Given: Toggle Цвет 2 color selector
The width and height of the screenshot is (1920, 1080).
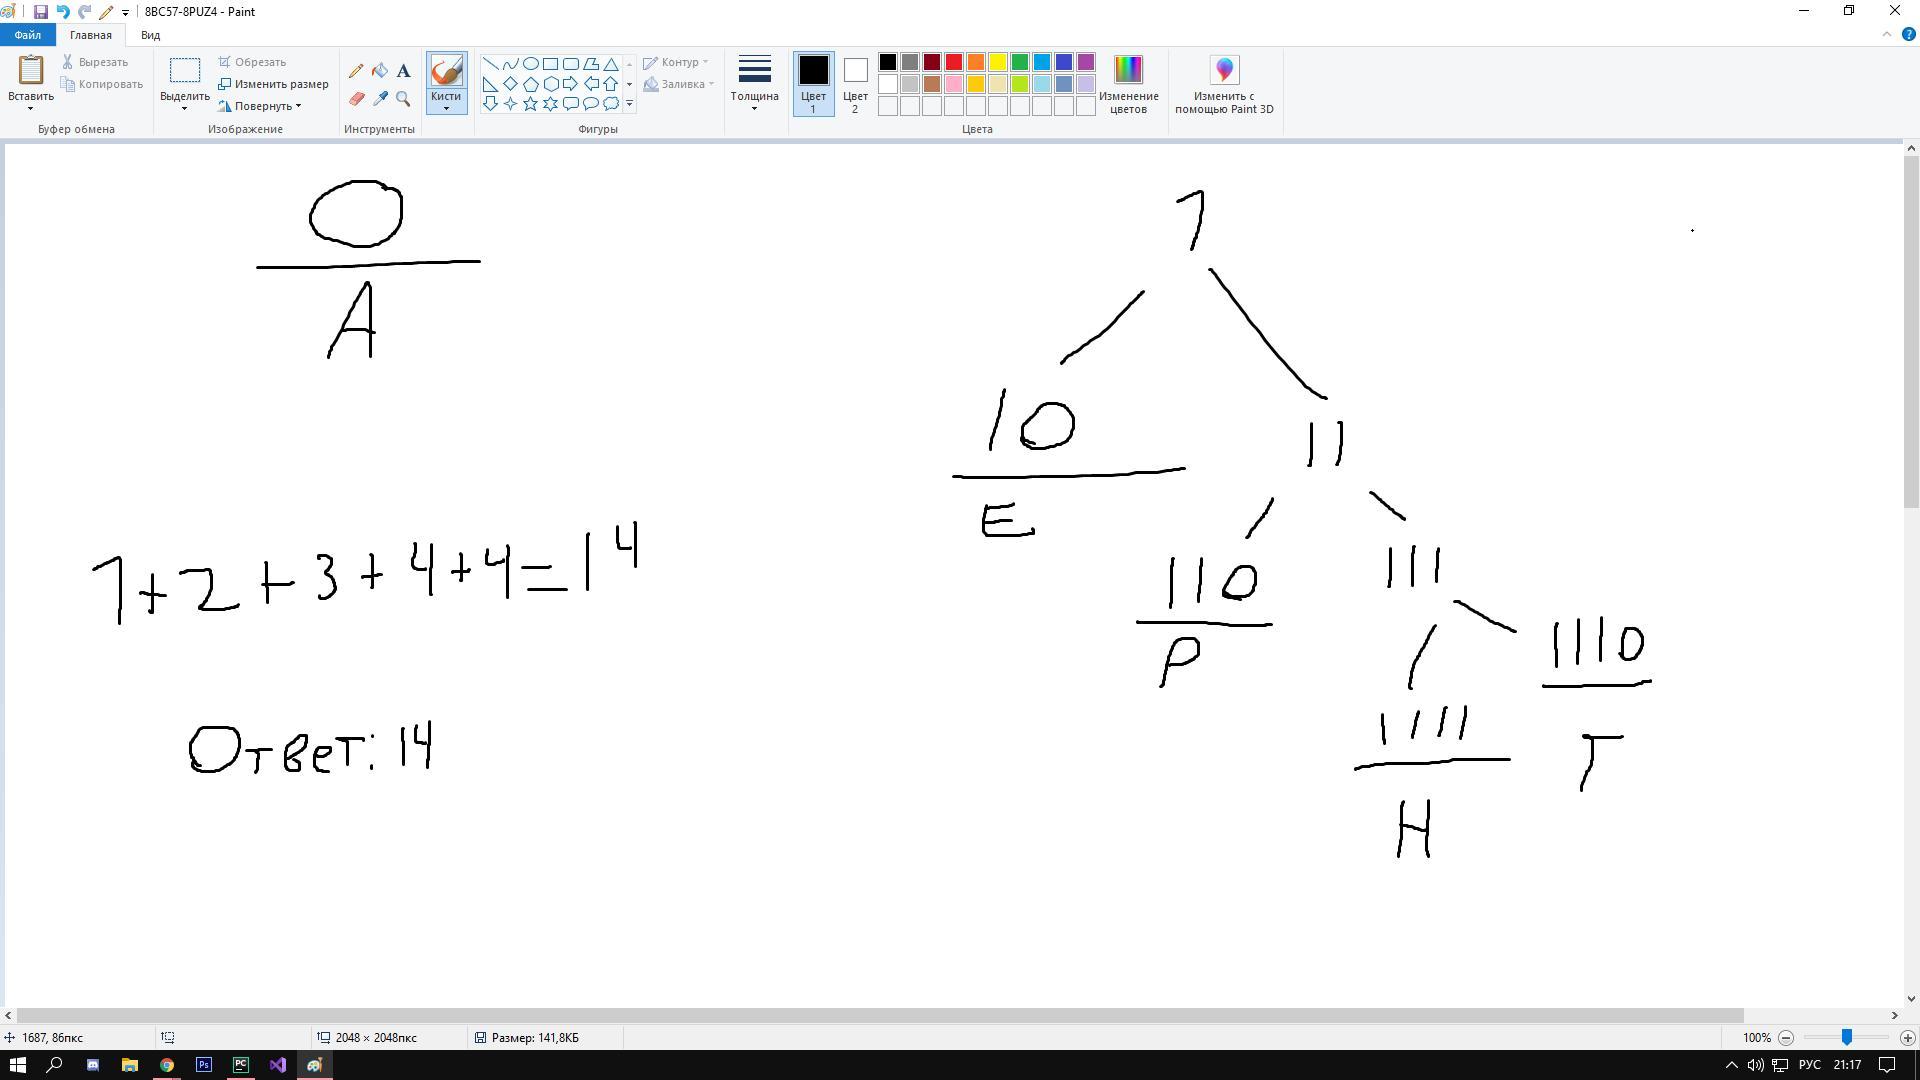Looking at the screenshot, I should pyautogui.click(x=855, y=83).
